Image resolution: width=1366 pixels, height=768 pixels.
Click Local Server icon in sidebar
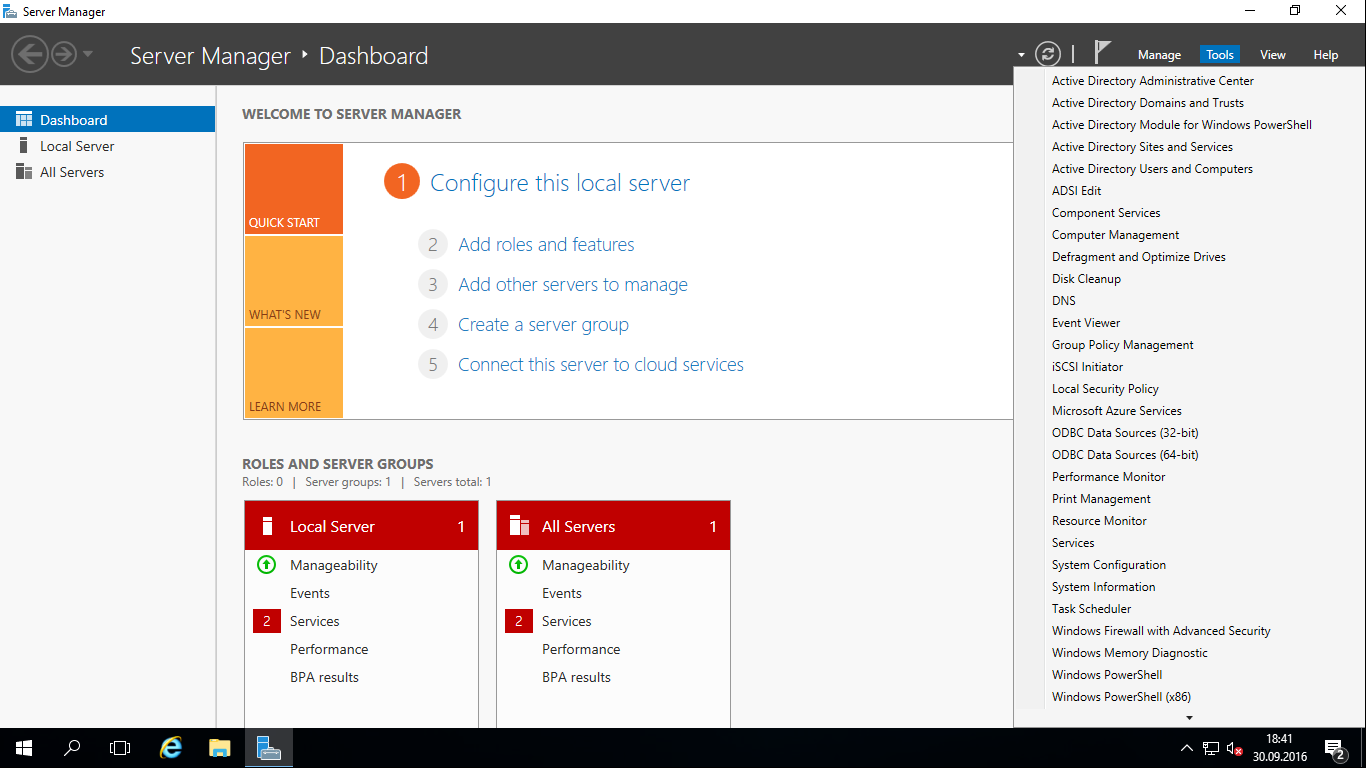point(24,146)
